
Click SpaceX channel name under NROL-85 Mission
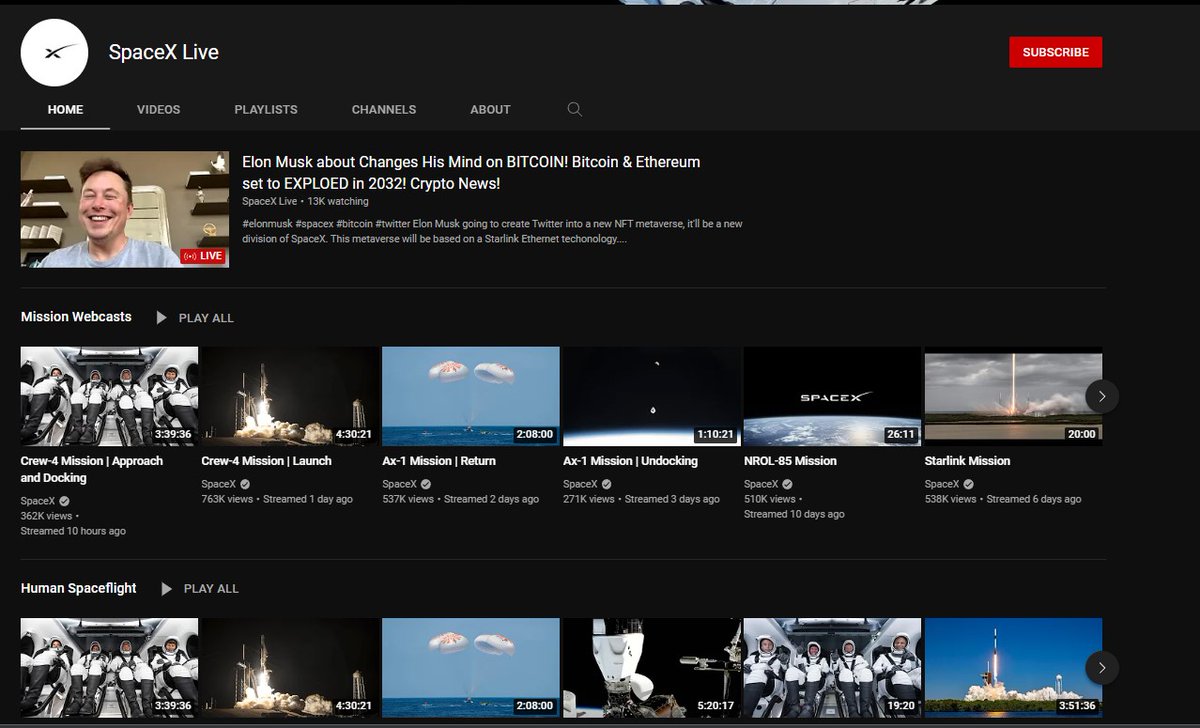pyautogui.click(x=761, y=484)
